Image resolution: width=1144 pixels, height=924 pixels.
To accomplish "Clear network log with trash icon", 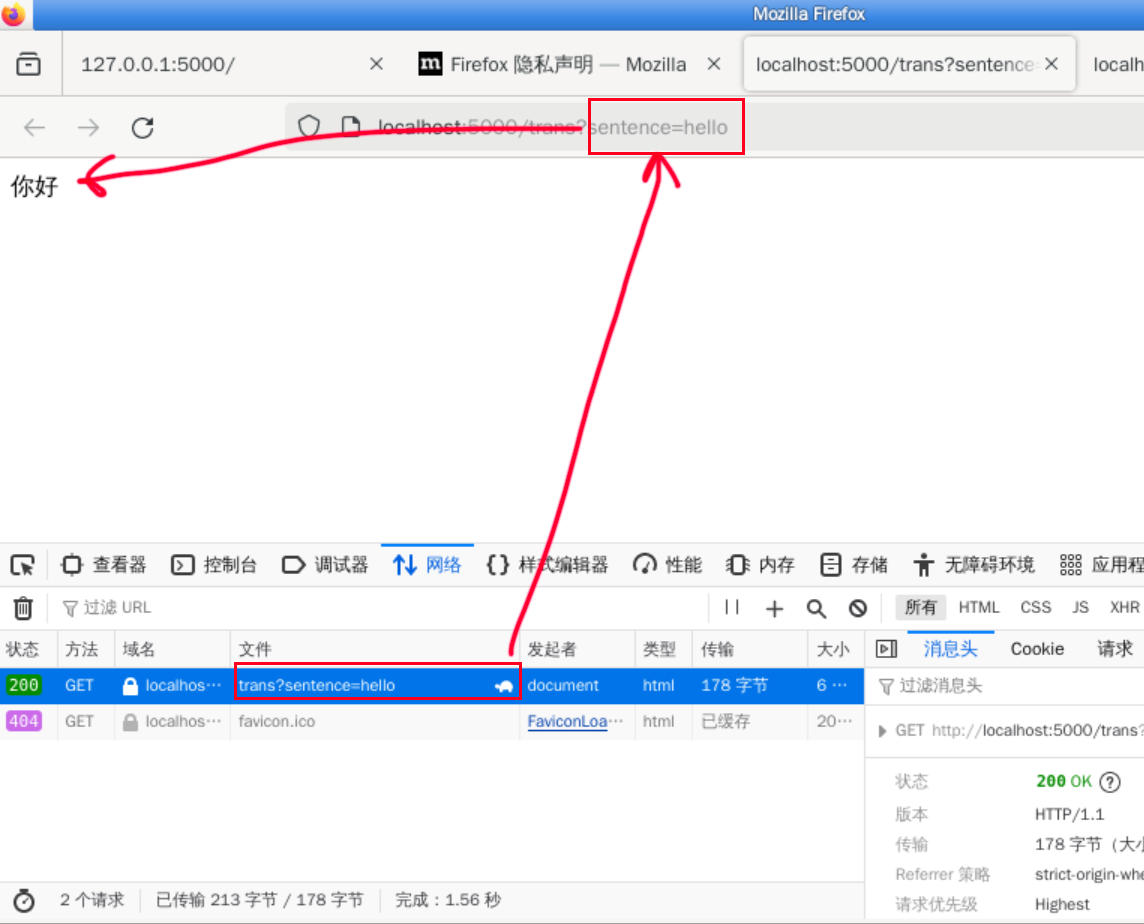I will (x=23, y=608).
